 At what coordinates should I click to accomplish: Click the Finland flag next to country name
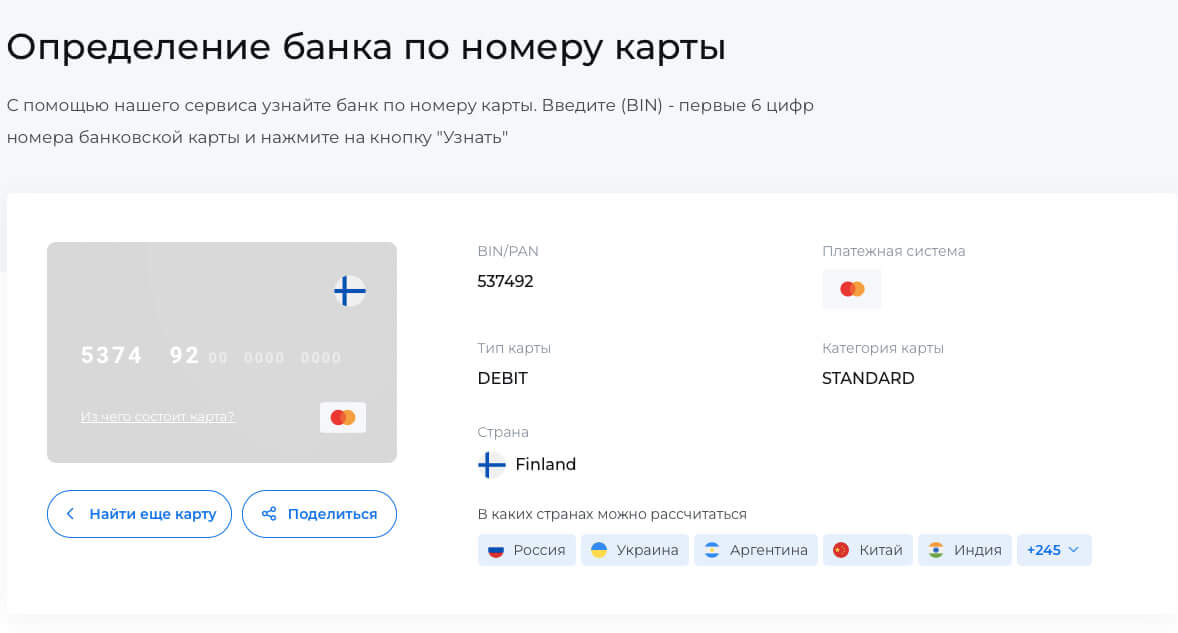(x=489, y=463)
